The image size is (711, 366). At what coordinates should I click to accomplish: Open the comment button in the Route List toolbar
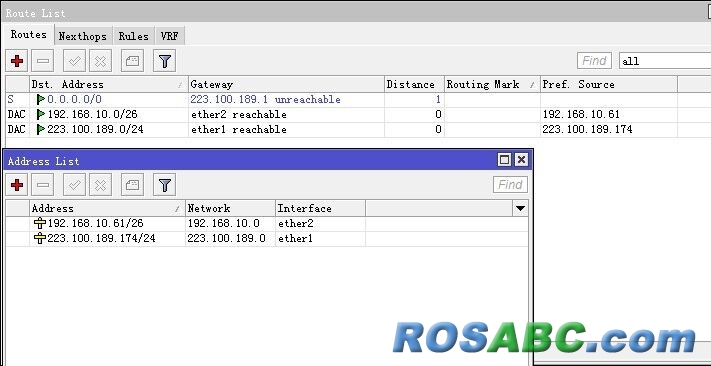coord(132,61)
